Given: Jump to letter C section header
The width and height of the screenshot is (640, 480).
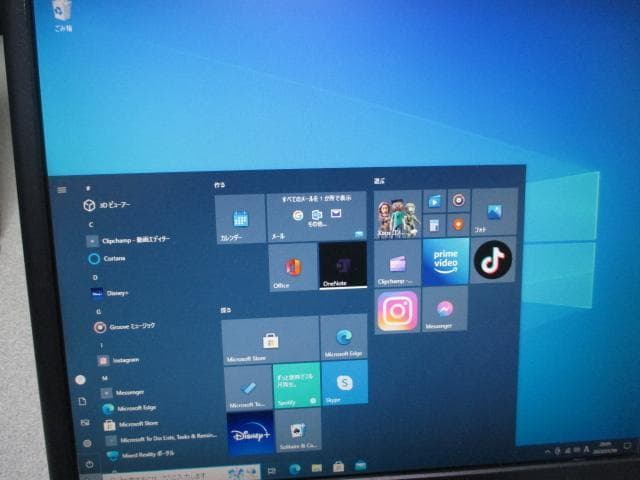Looking at the screenshot, I should pos(91,224).
